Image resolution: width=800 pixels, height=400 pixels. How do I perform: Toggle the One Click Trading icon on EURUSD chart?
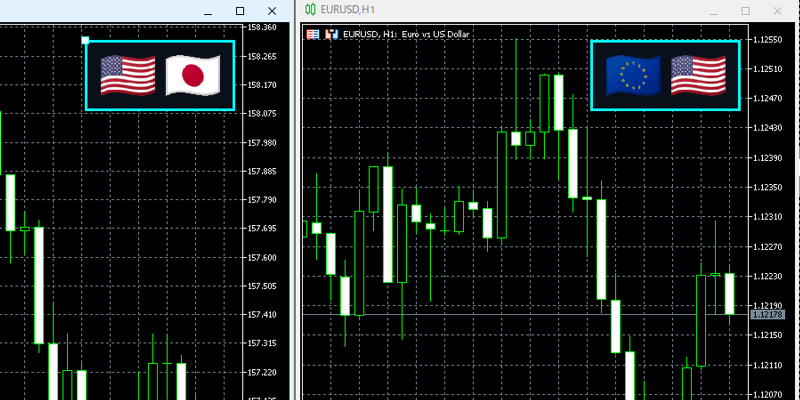coord(332,34)
